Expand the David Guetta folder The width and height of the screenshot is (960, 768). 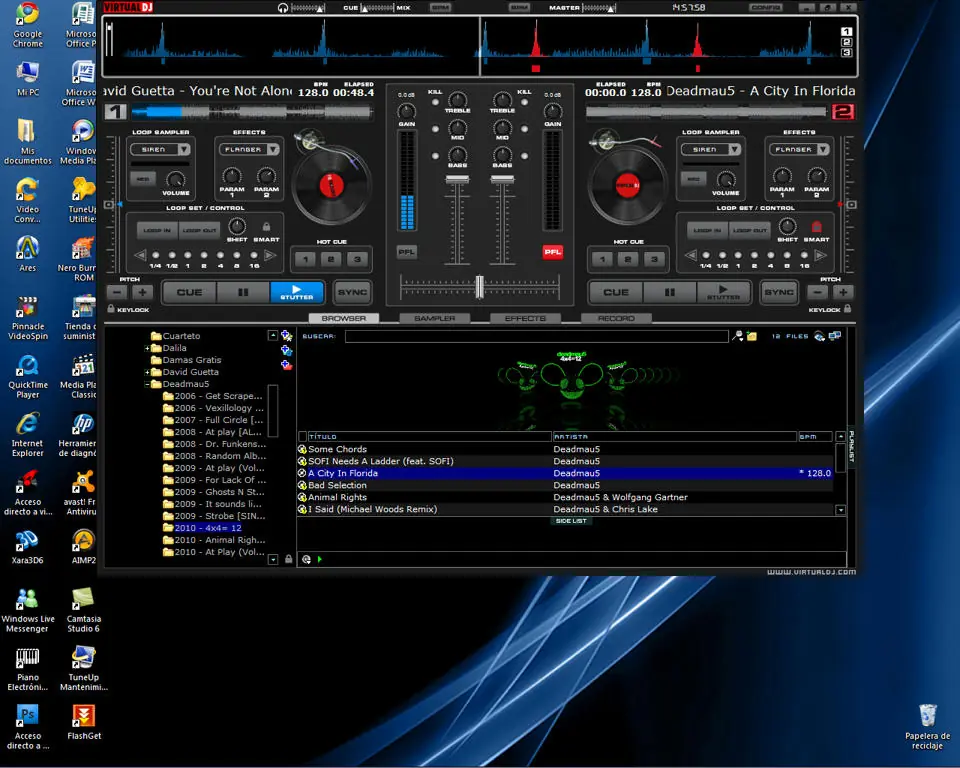148,372
